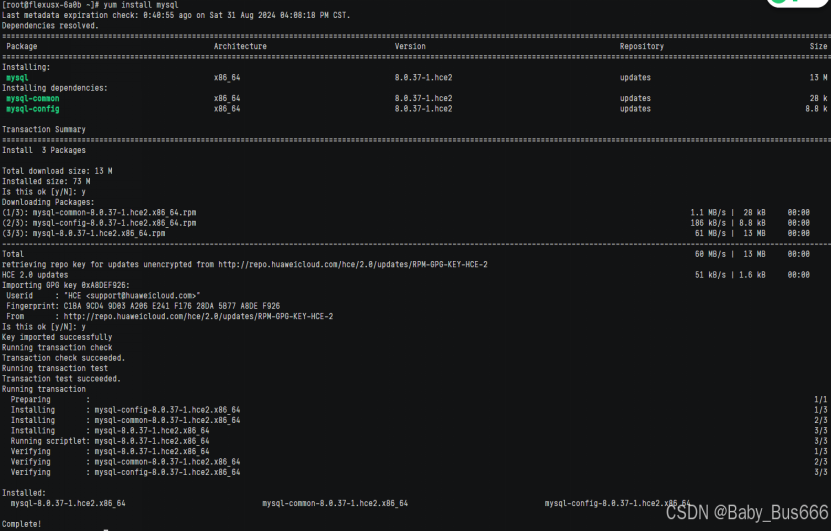Viewport: 831px width, 531px height.
Task: Open the RPM-GPG-KEY-HCE-2 URL in the "From" line
Action: (x=198, y=316)
